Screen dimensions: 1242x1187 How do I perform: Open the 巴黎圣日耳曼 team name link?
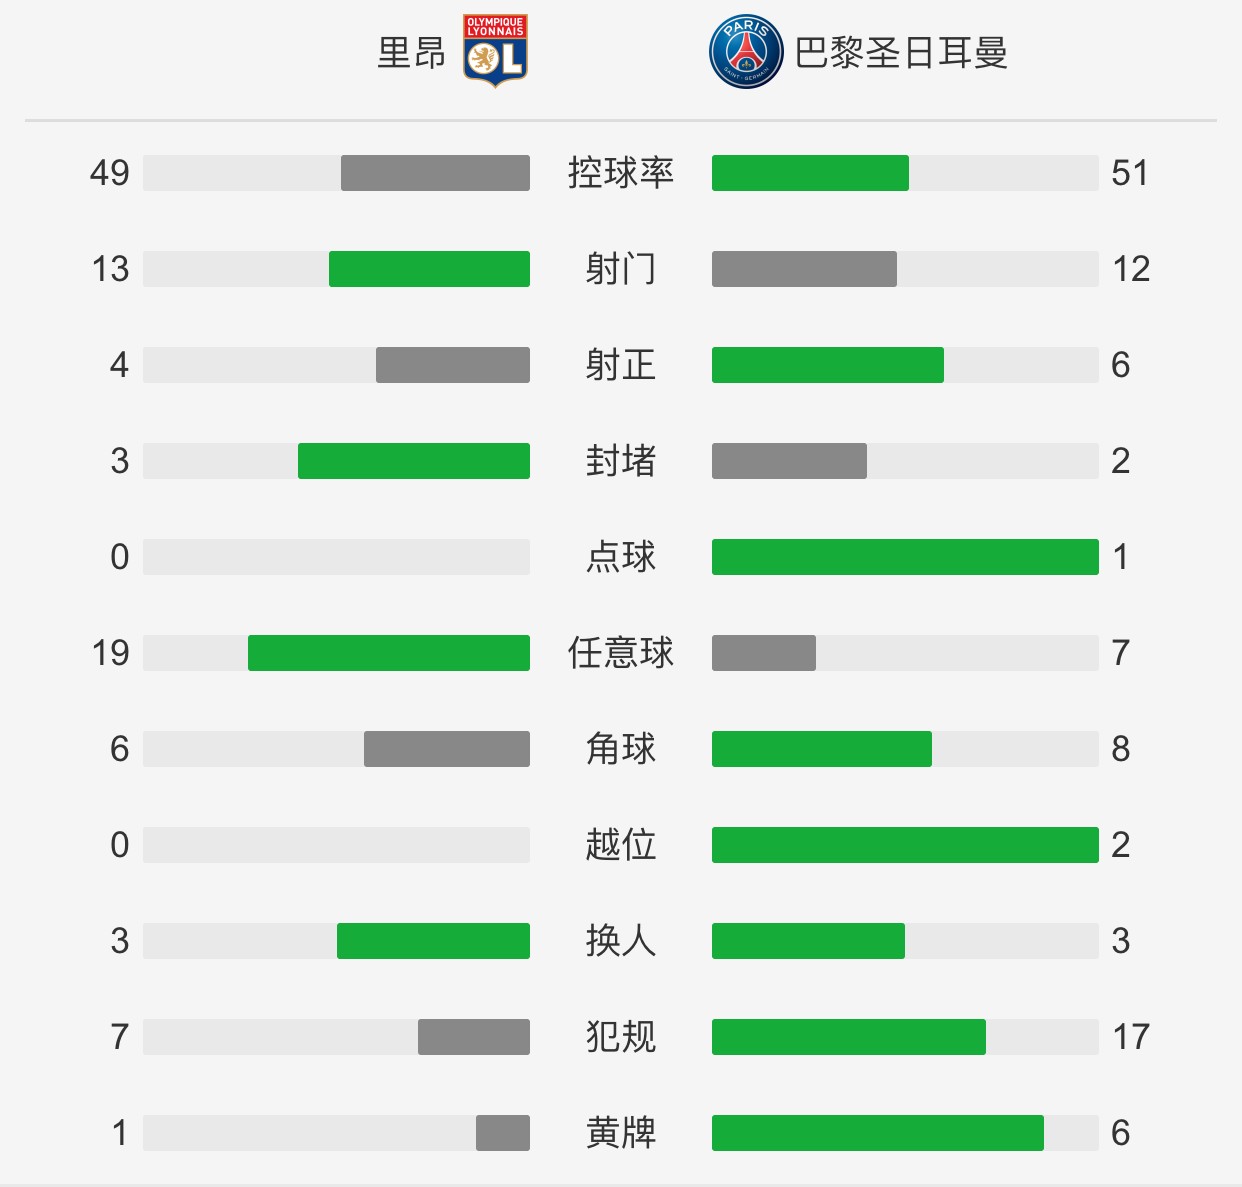point(901,52)
